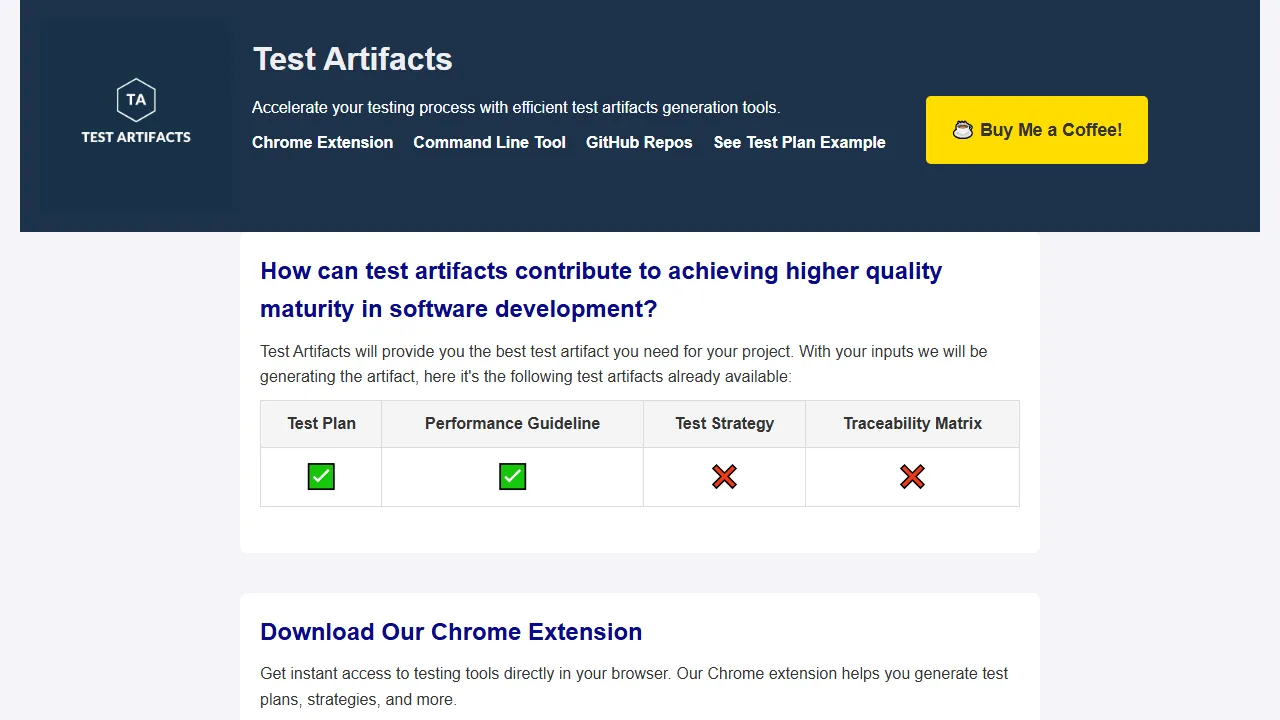Click the red X under Traceability Matrix
This screenshot has height=720, width=1280.
pos(912,477)
